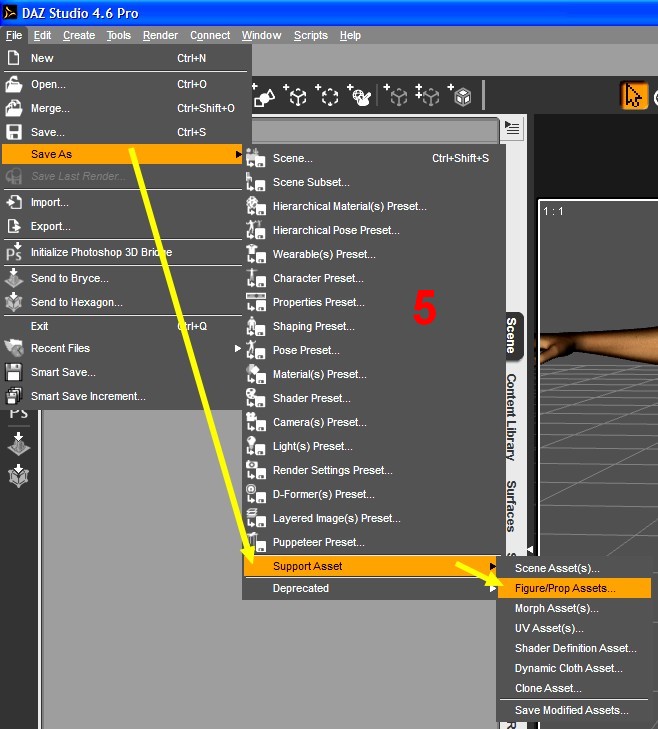Click the Export icon in File menu
658x729 pixels.
pos(13,226)
